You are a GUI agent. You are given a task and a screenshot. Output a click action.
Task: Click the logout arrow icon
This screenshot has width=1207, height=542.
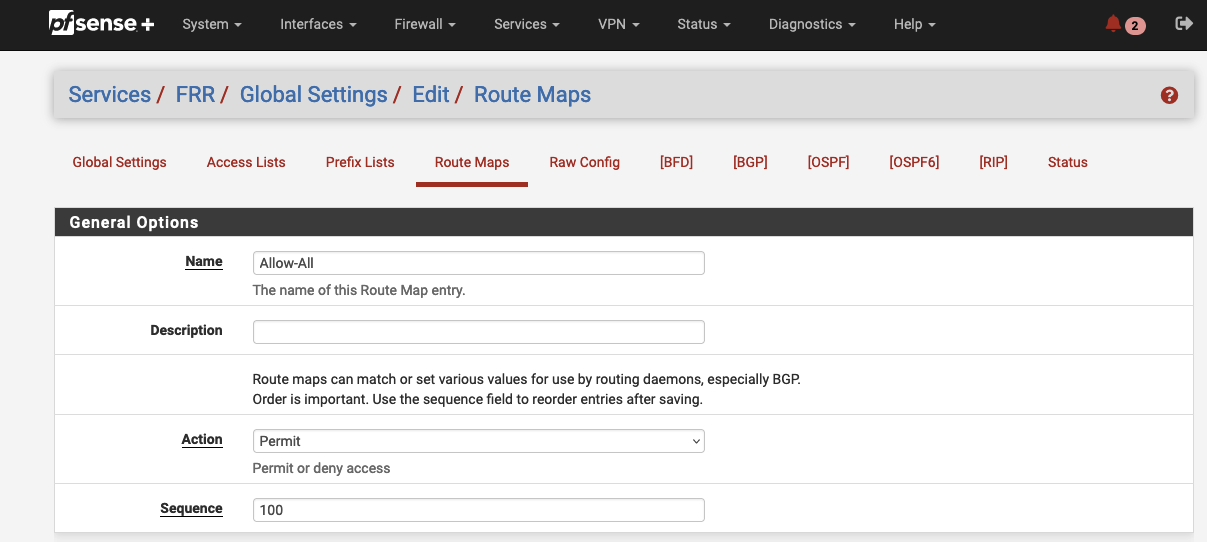(1184, 24)
